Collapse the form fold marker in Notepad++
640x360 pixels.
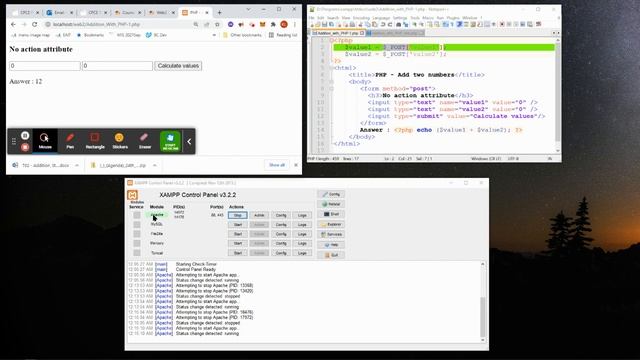(331, 89)
